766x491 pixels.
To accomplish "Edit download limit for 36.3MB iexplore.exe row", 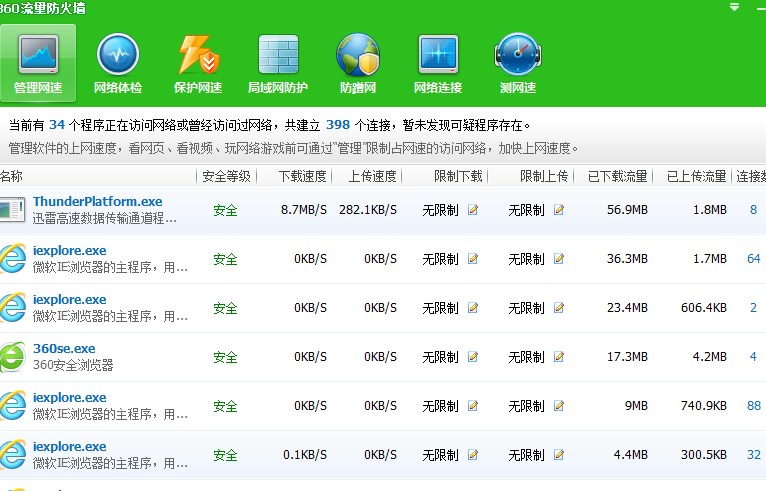I will coord(473,258).
